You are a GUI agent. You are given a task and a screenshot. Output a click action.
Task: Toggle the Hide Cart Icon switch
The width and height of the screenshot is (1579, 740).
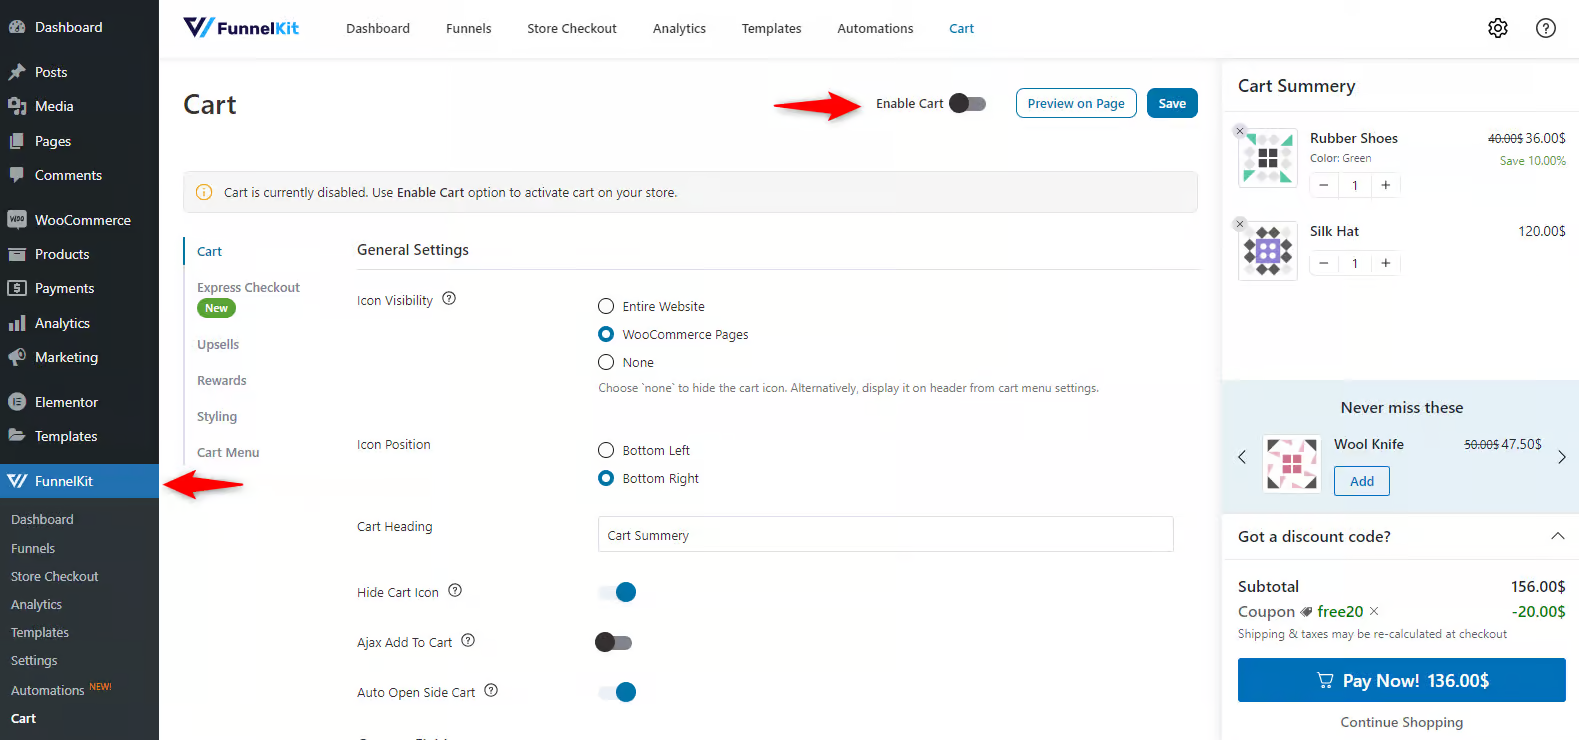[x=617, y=592]
